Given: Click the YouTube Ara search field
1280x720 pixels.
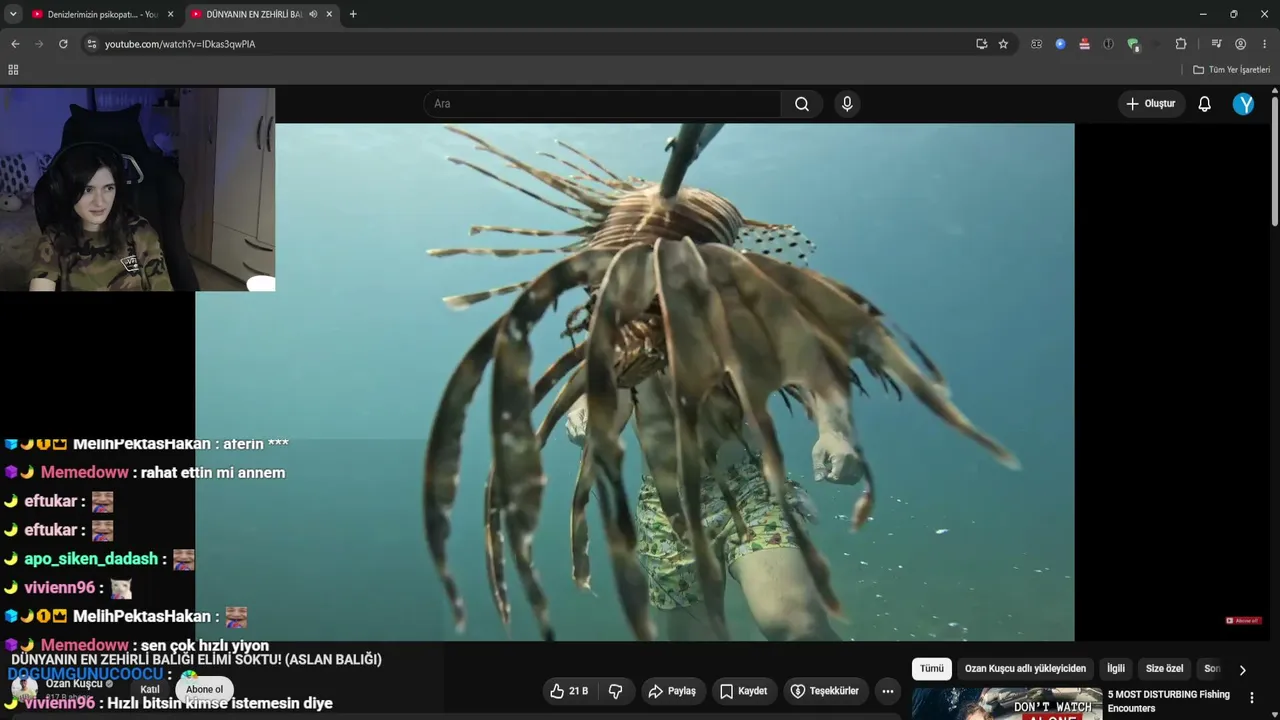Looking at the screenshot, I should (602, 104).
